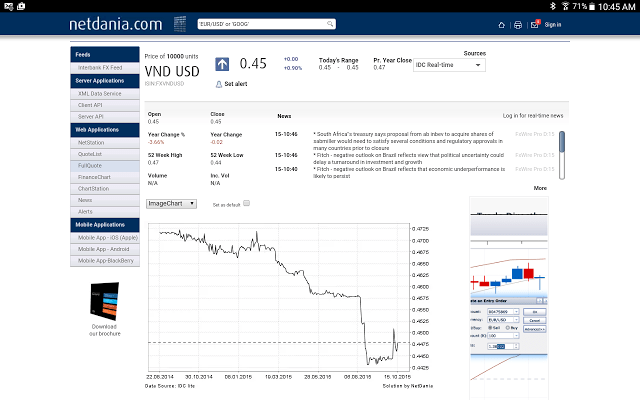The width and height of the screenshot is (640, 400).
Task: Toggle the Set as default checkbox
Action: click(247, 203)
